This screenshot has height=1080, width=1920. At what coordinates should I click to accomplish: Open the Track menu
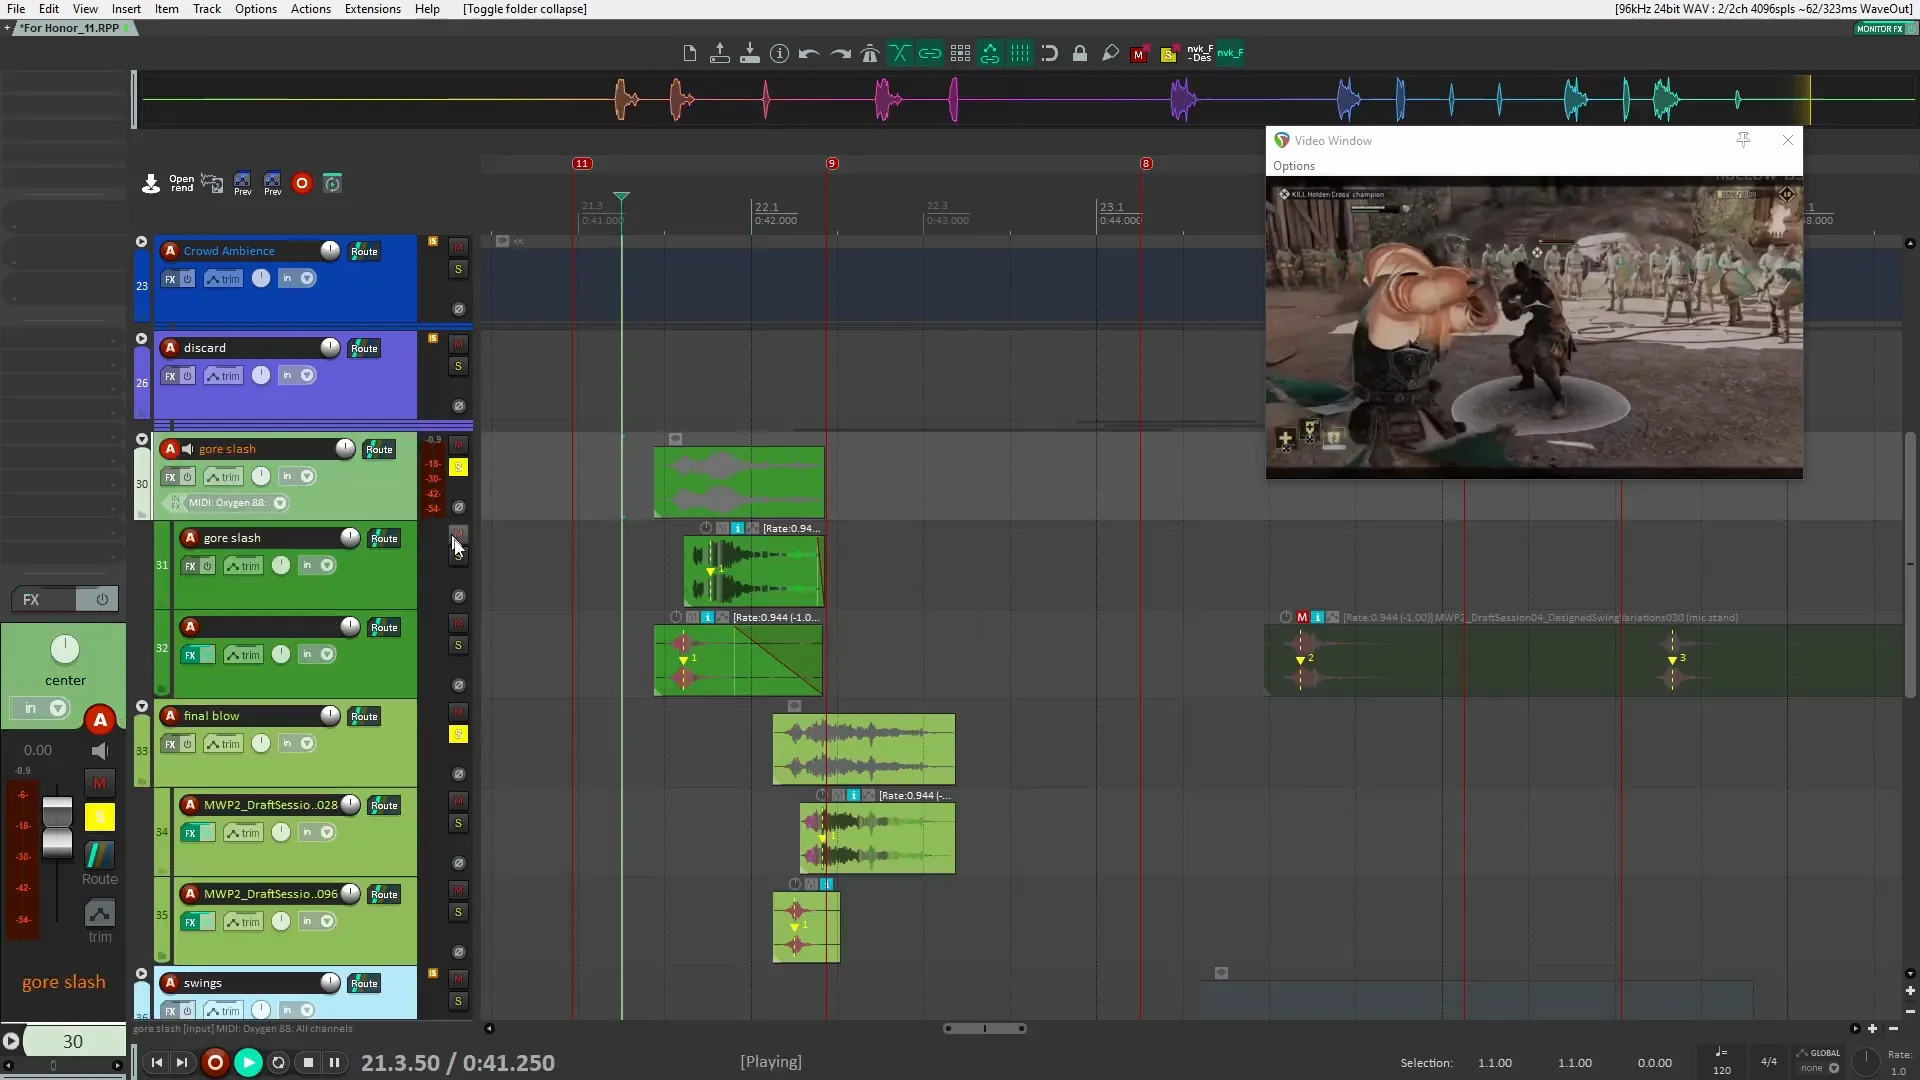[x=207, y=9]
